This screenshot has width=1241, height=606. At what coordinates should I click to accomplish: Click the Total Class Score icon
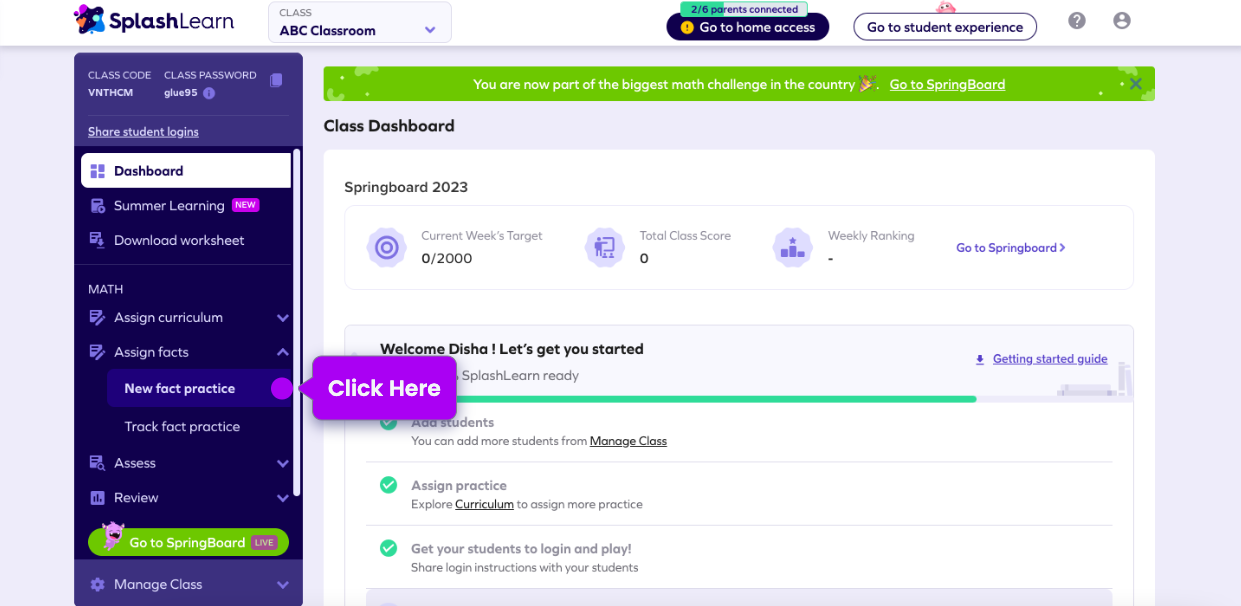(x=604, y=247)
